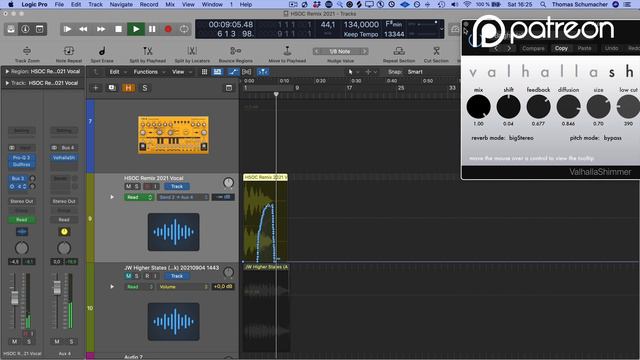The image size is (640, 360).
Task: Toggle the toolbar display icon
Action: pos(40,29)
